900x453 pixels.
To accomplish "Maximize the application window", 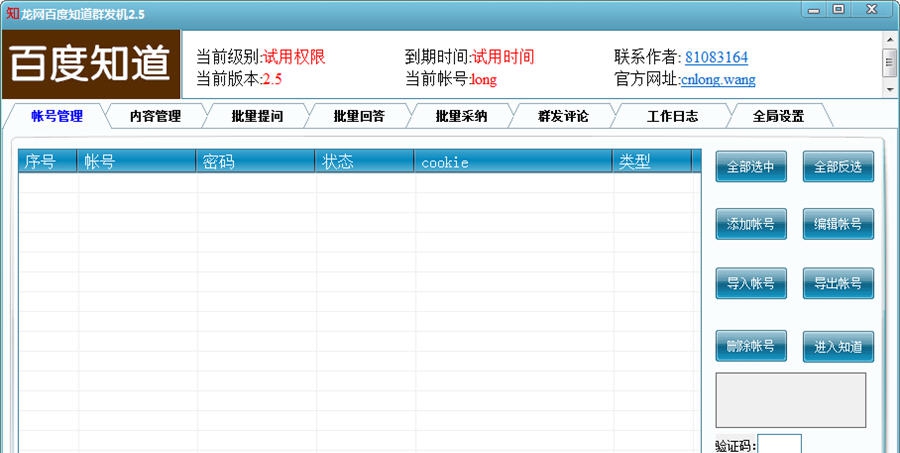I will coord(839,10).
